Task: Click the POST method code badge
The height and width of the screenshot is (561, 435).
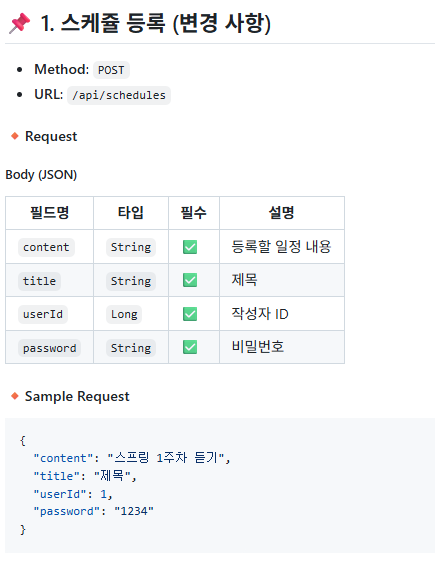Action: 111,70
